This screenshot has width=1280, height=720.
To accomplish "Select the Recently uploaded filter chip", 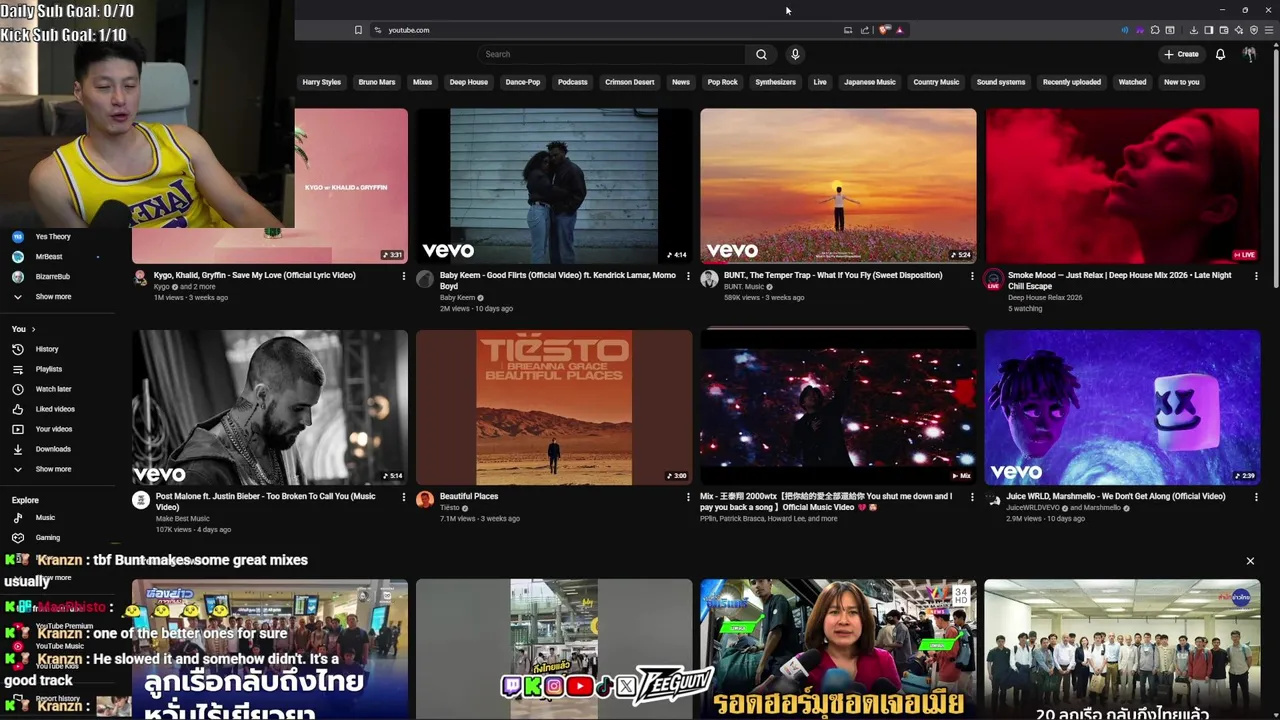I will (x=1072, y=82).
